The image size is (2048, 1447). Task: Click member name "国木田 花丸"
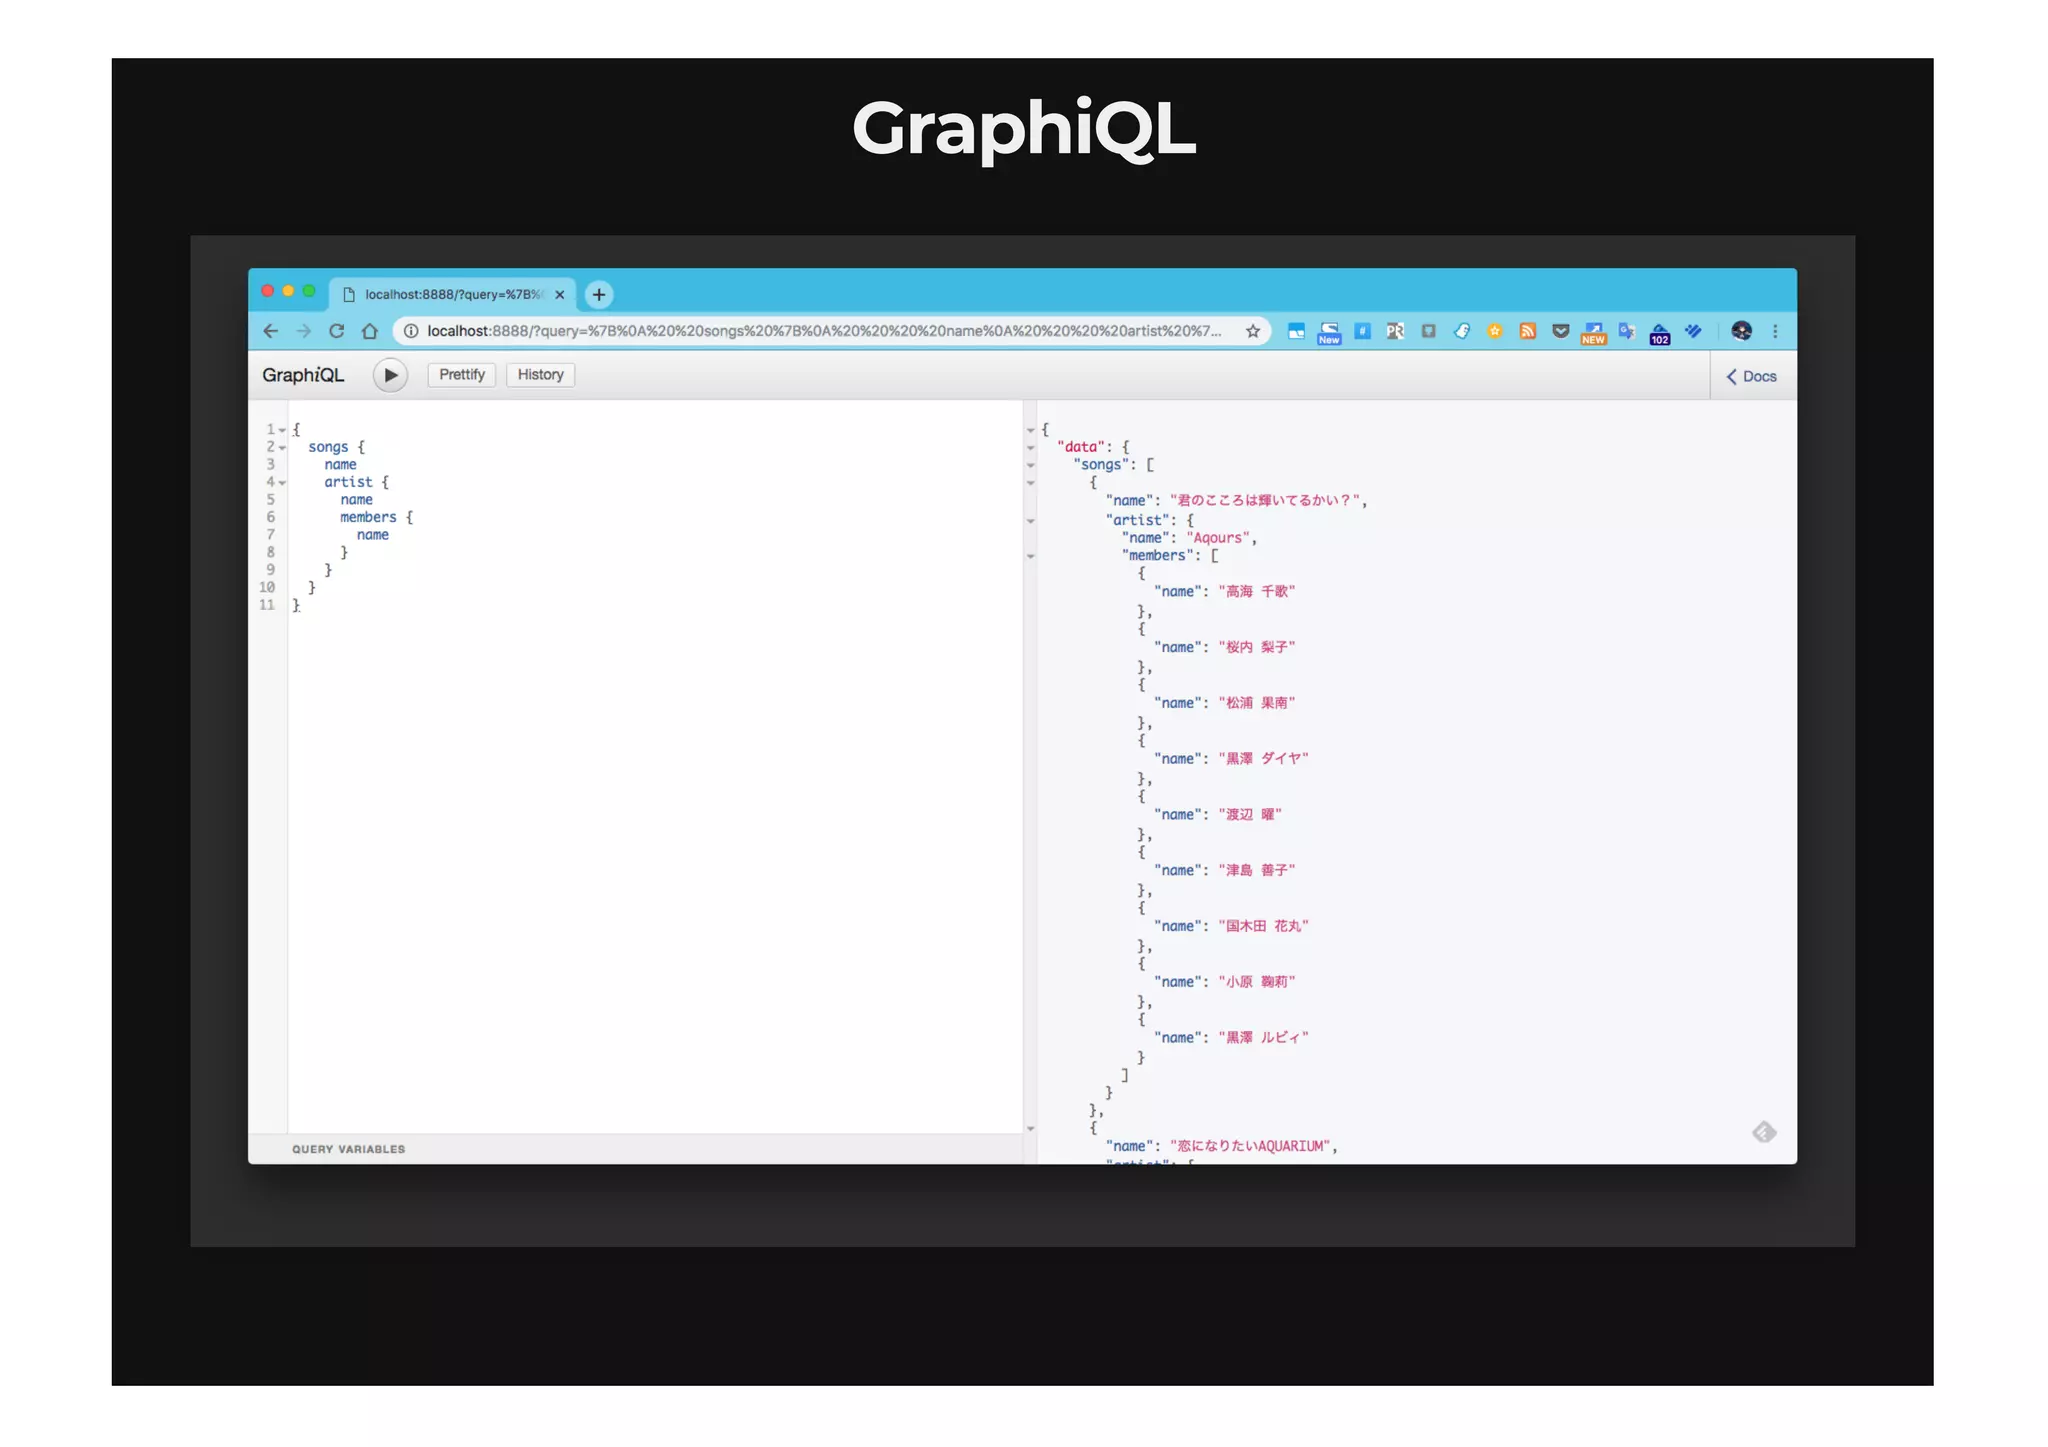coord(1263,927)
